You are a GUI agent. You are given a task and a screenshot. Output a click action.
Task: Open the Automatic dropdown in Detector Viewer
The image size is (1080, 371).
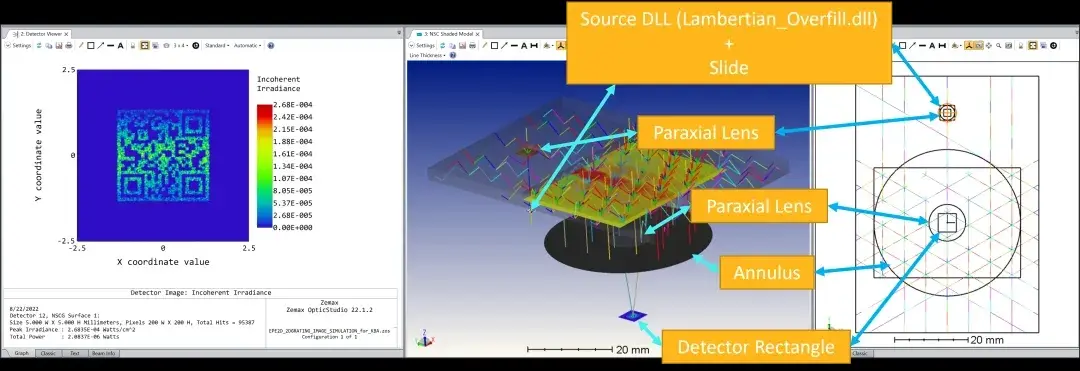[247, 45]
